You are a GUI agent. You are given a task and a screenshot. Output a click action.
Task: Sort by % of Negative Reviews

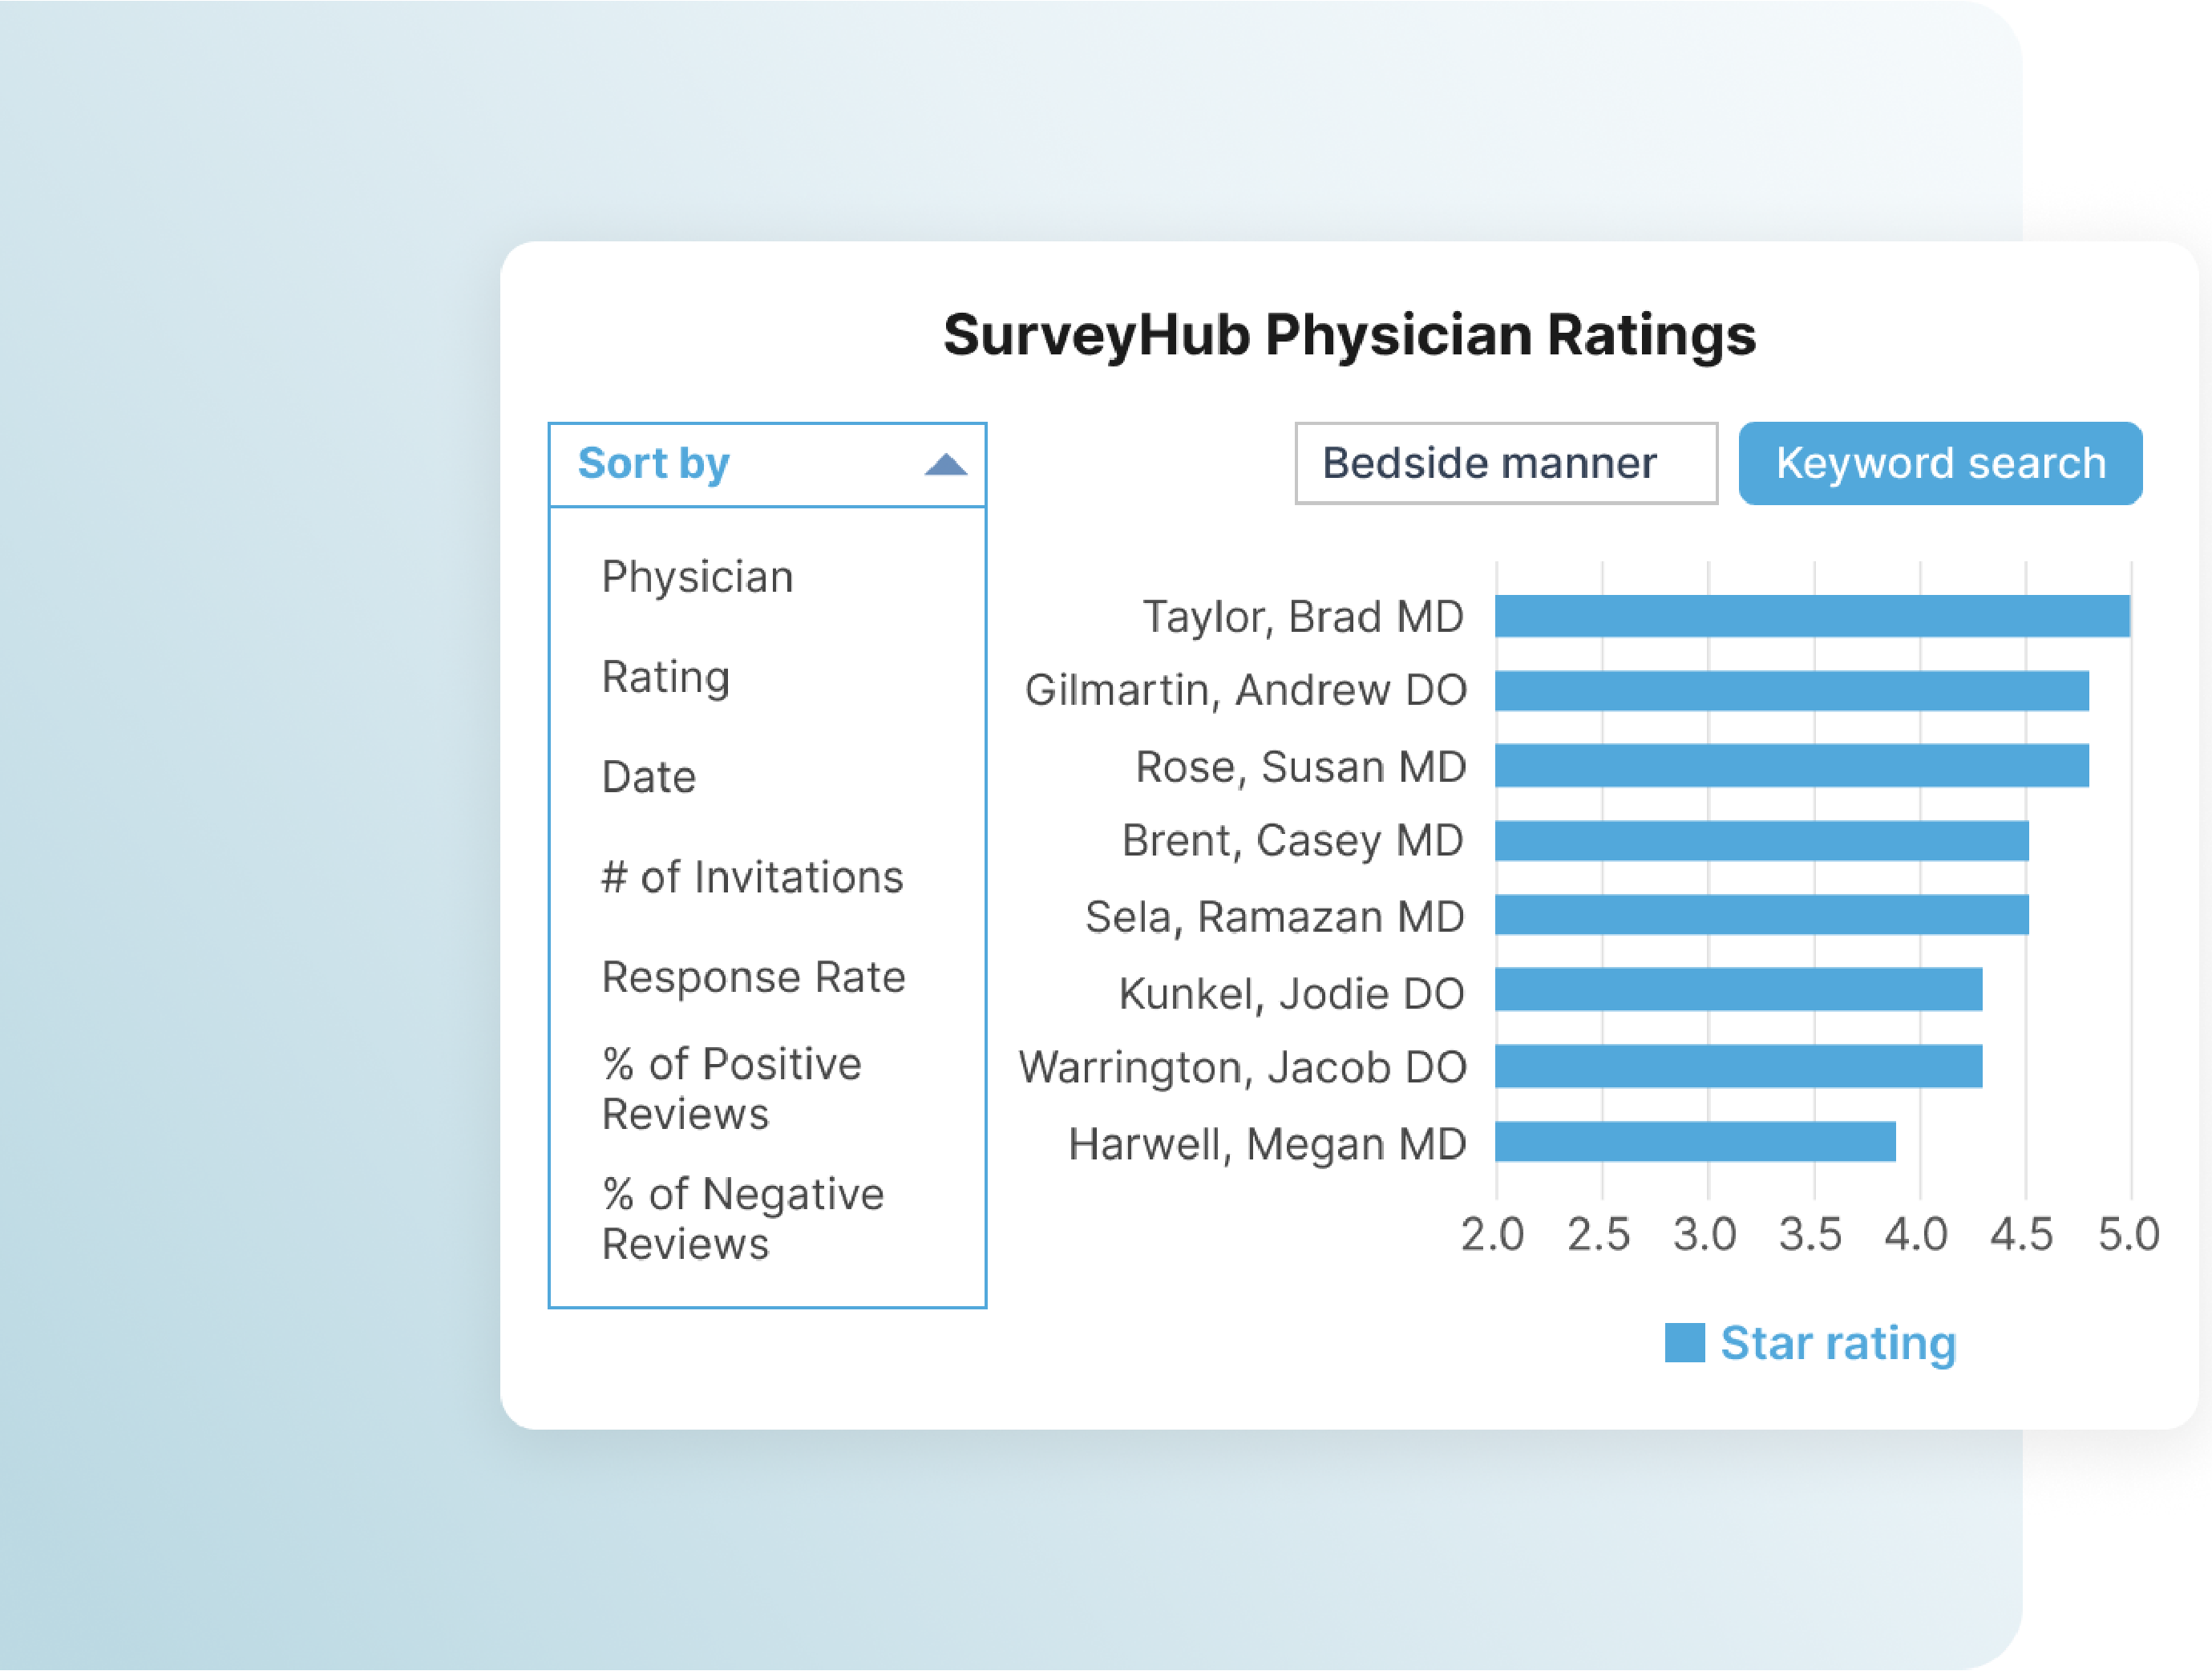coord(741,1219)
